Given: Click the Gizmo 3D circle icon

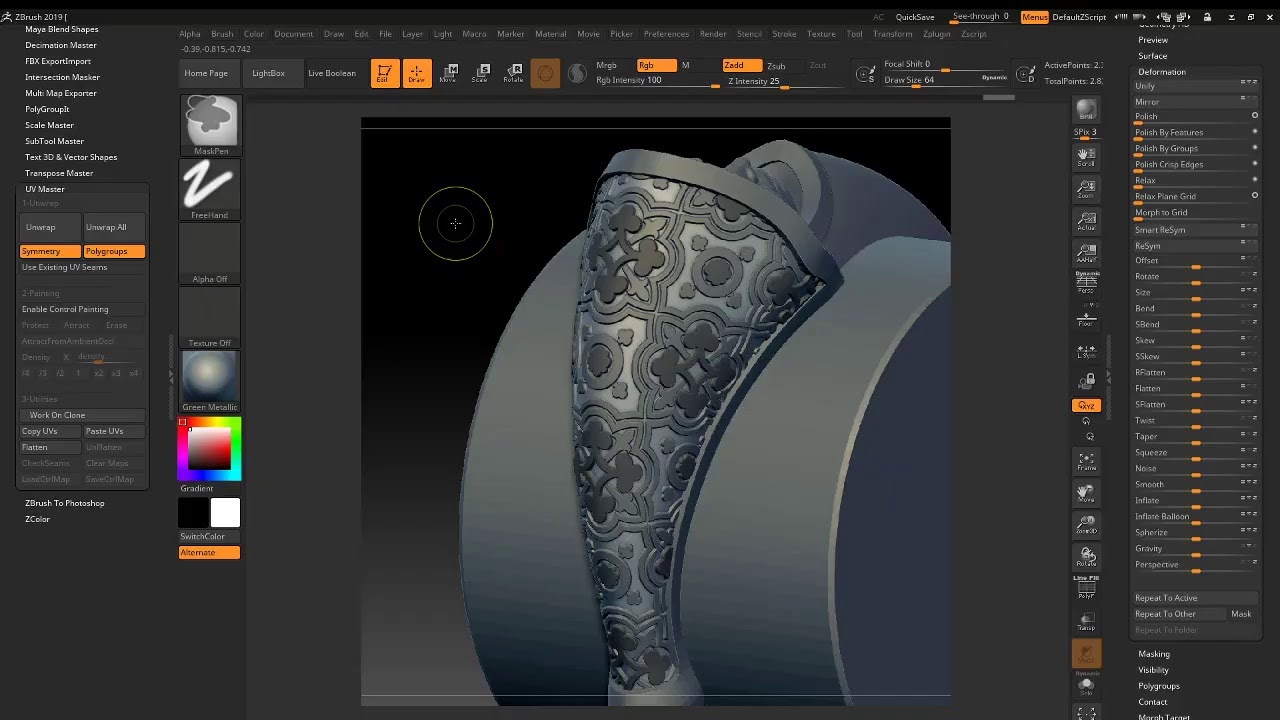Looking at the screenshot, I should pyautogui.click(x=545, y=73).
